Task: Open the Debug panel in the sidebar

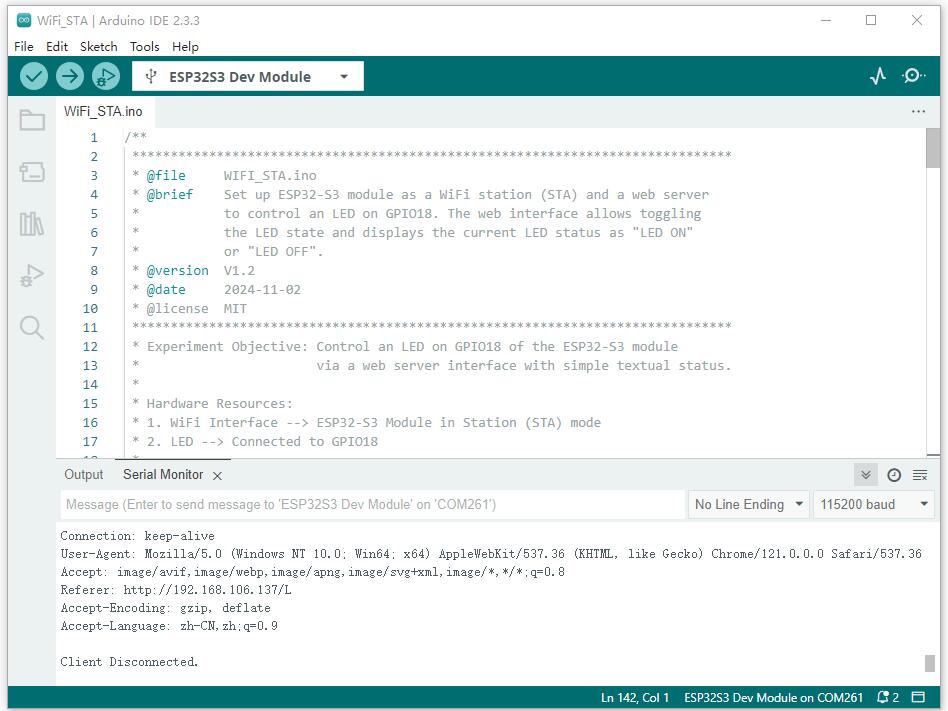Action: click(x=32, y=275)
